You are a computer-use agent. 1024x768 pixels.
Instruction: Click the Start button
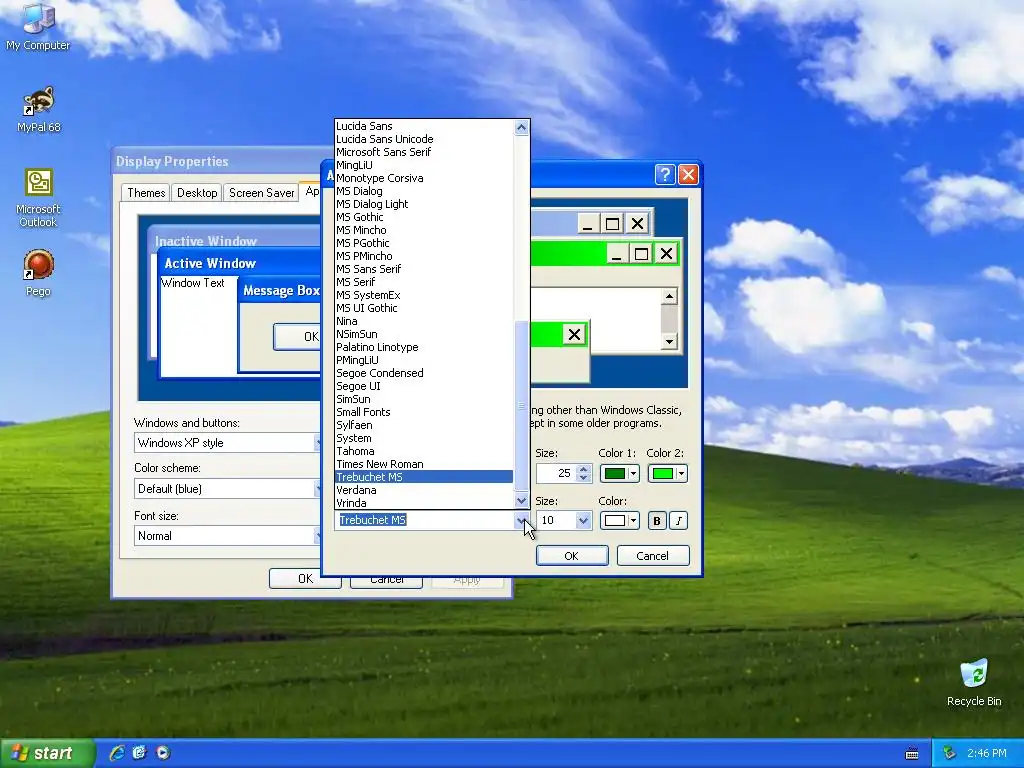tap(46, 753)
